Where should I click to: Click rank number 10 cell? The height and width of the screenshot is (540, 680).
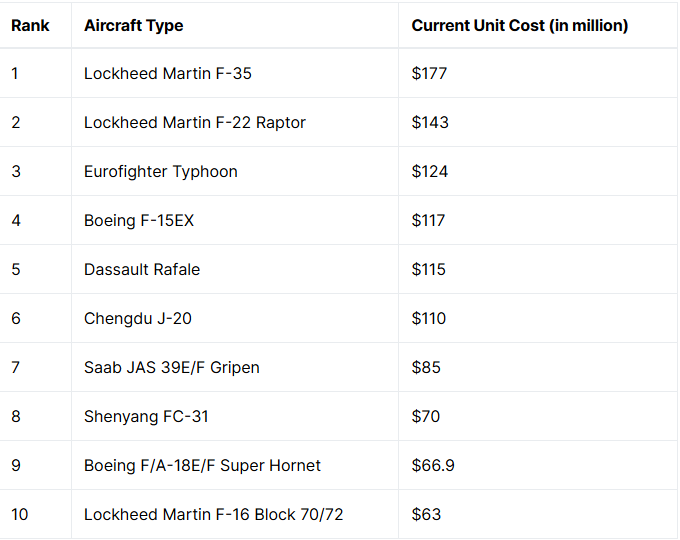pos(20,515)
